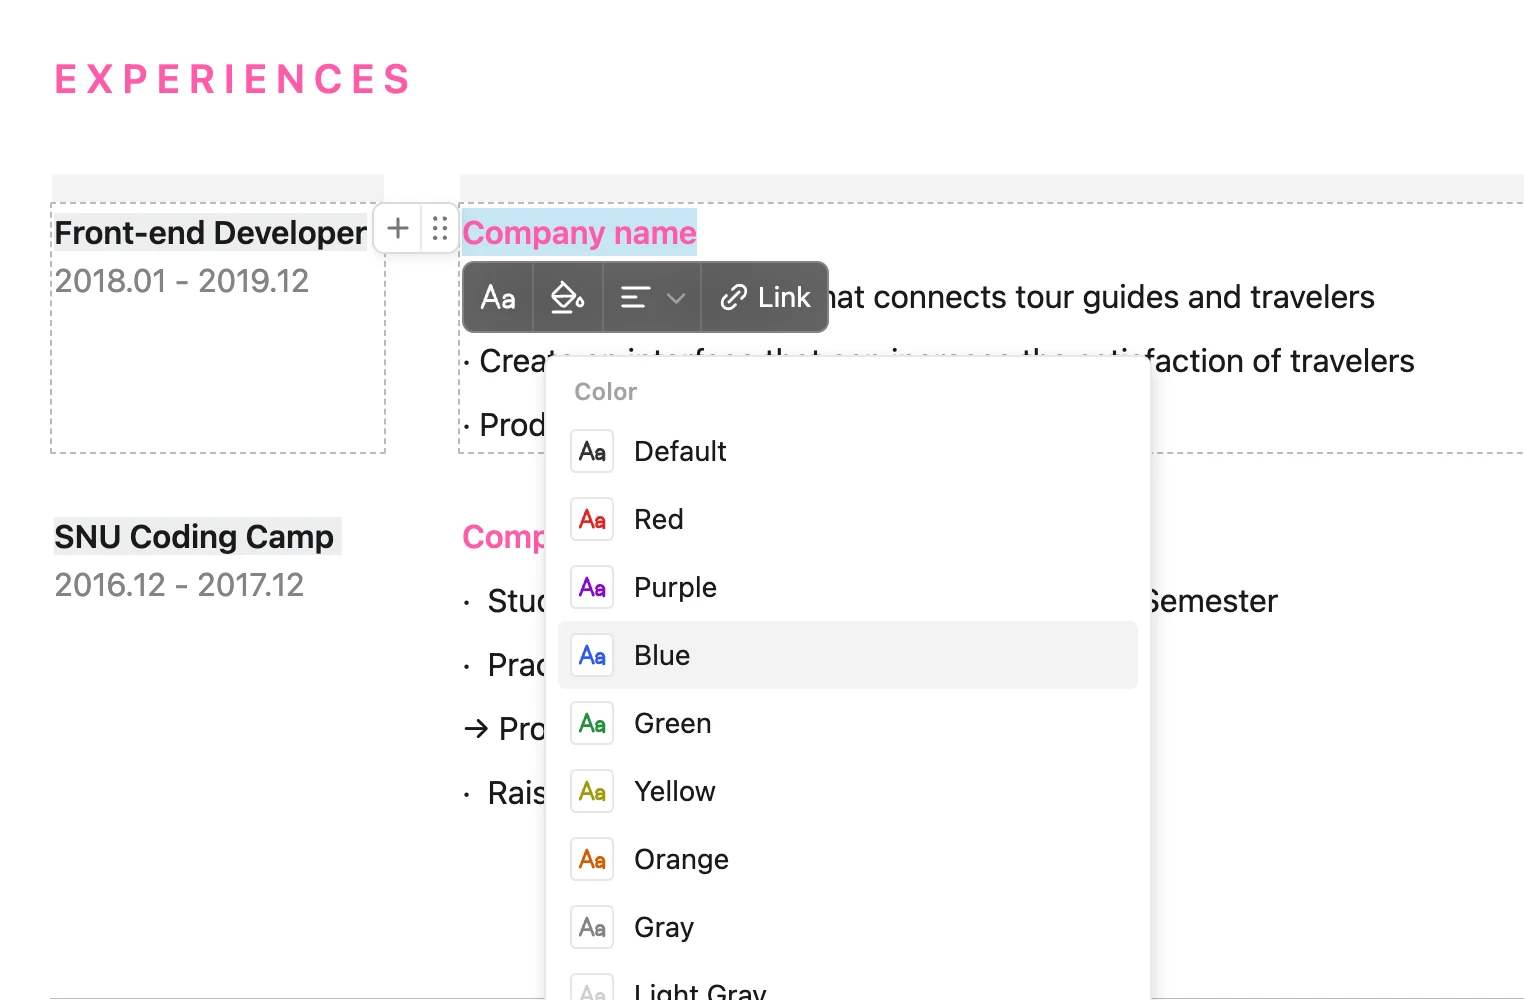Click the highlighted Company name text

(x=579, y=233)
